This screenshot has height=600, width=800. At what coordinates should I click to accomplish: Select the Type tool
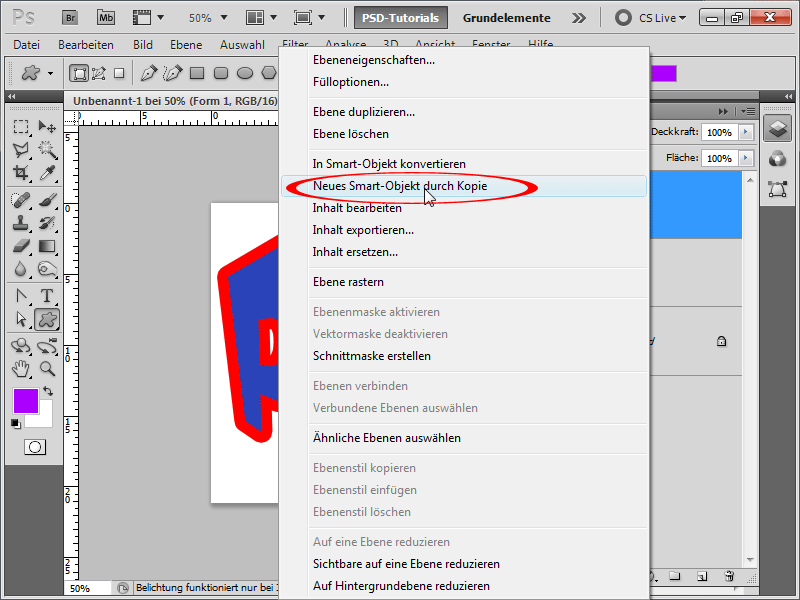coord(47,296)
